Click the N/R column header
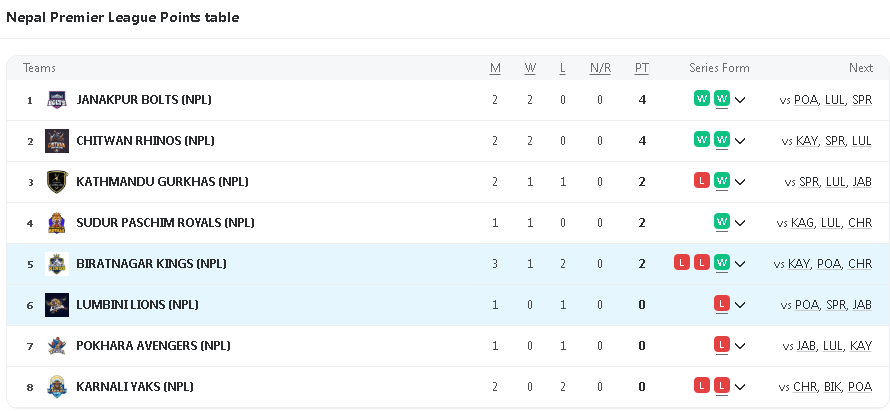The height and width of the screenshot is (411, 890). click(600, 68)
